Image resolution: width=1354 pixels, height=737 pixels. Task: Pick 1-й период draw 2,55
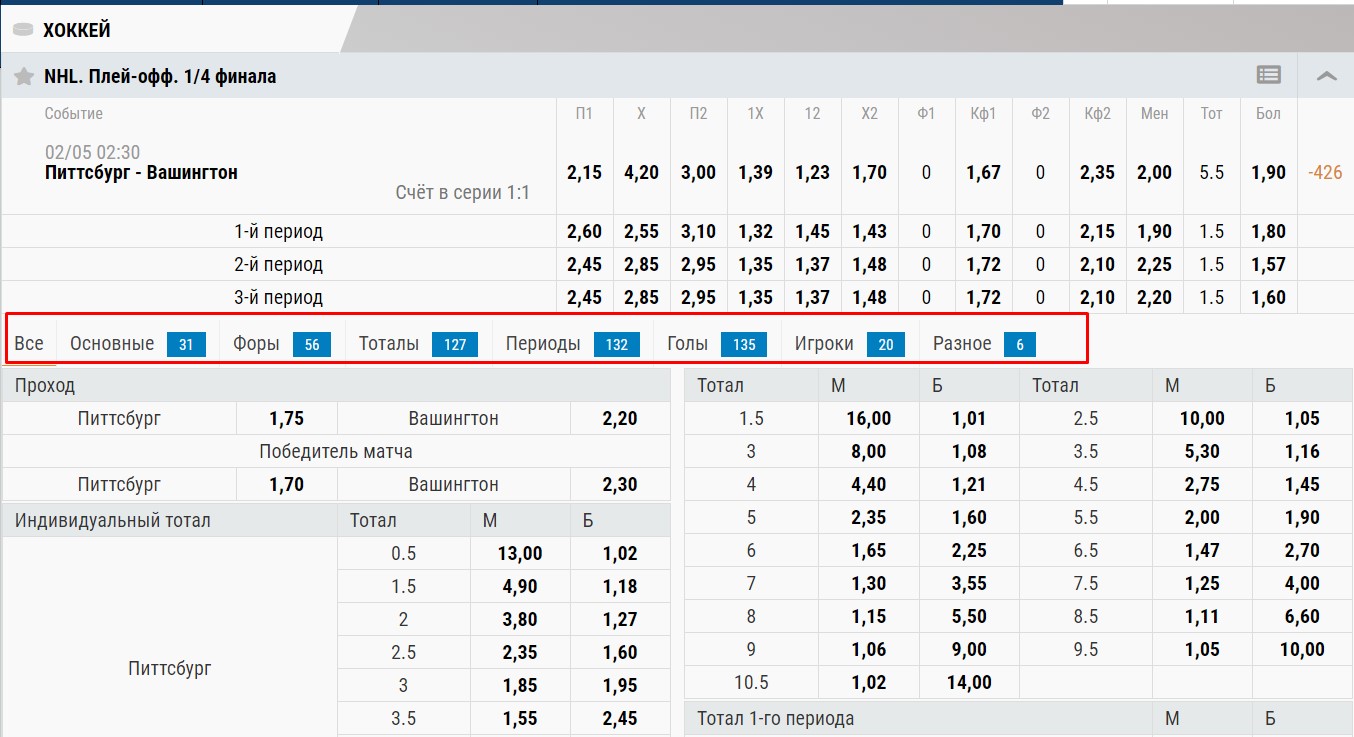641,231
